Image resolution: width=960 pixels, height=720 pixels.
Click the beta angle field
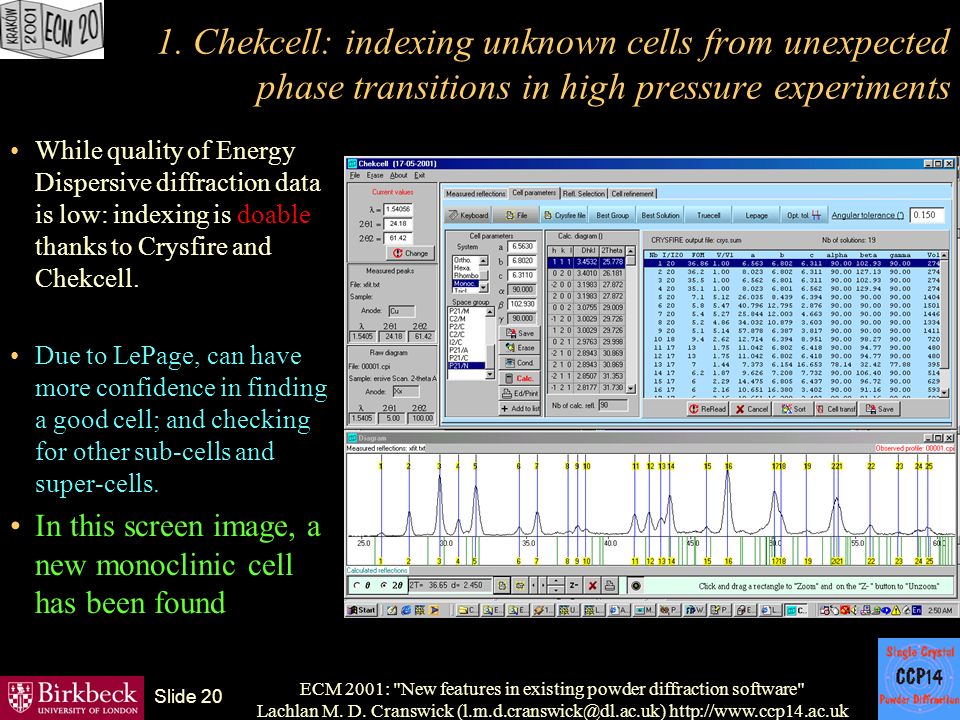[x=522, y=304]
